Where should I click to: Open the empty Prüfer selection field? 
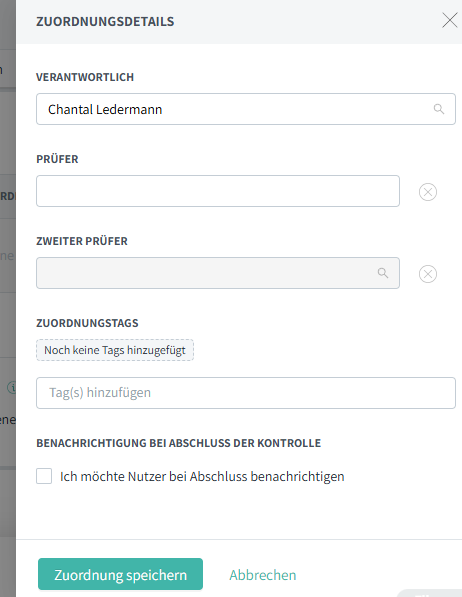click(x=218, y=191)
